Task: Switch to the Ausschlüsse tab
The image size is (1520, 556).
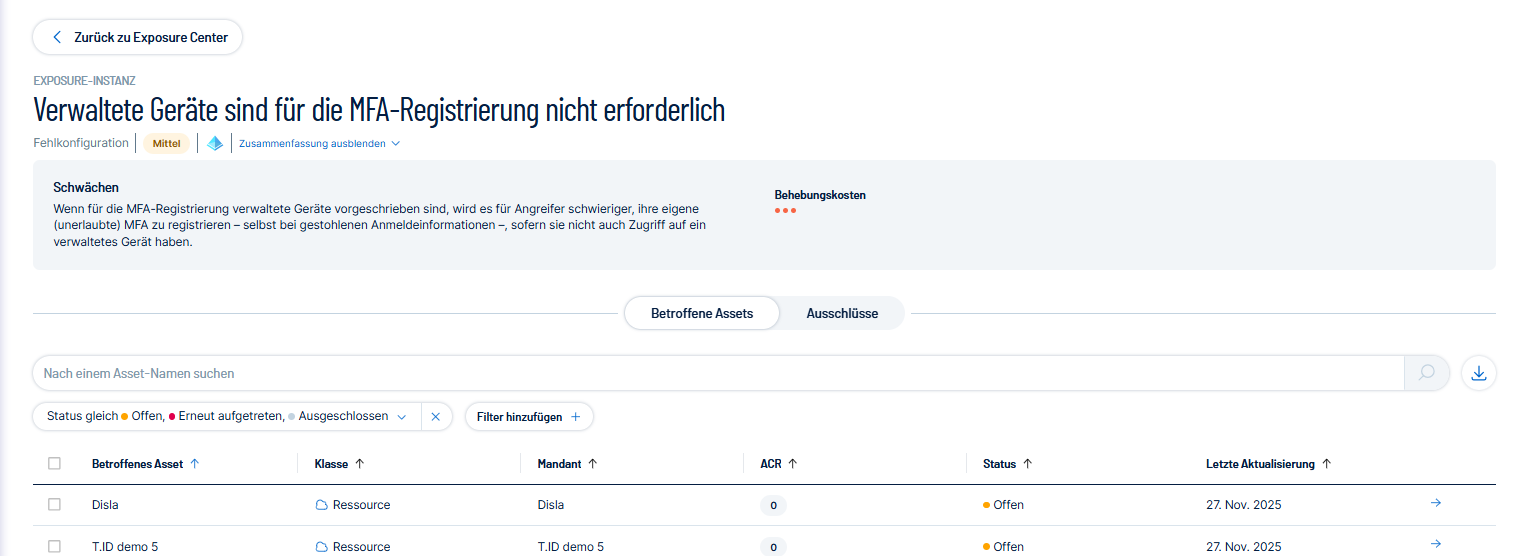Action: (x=842, y=313)
